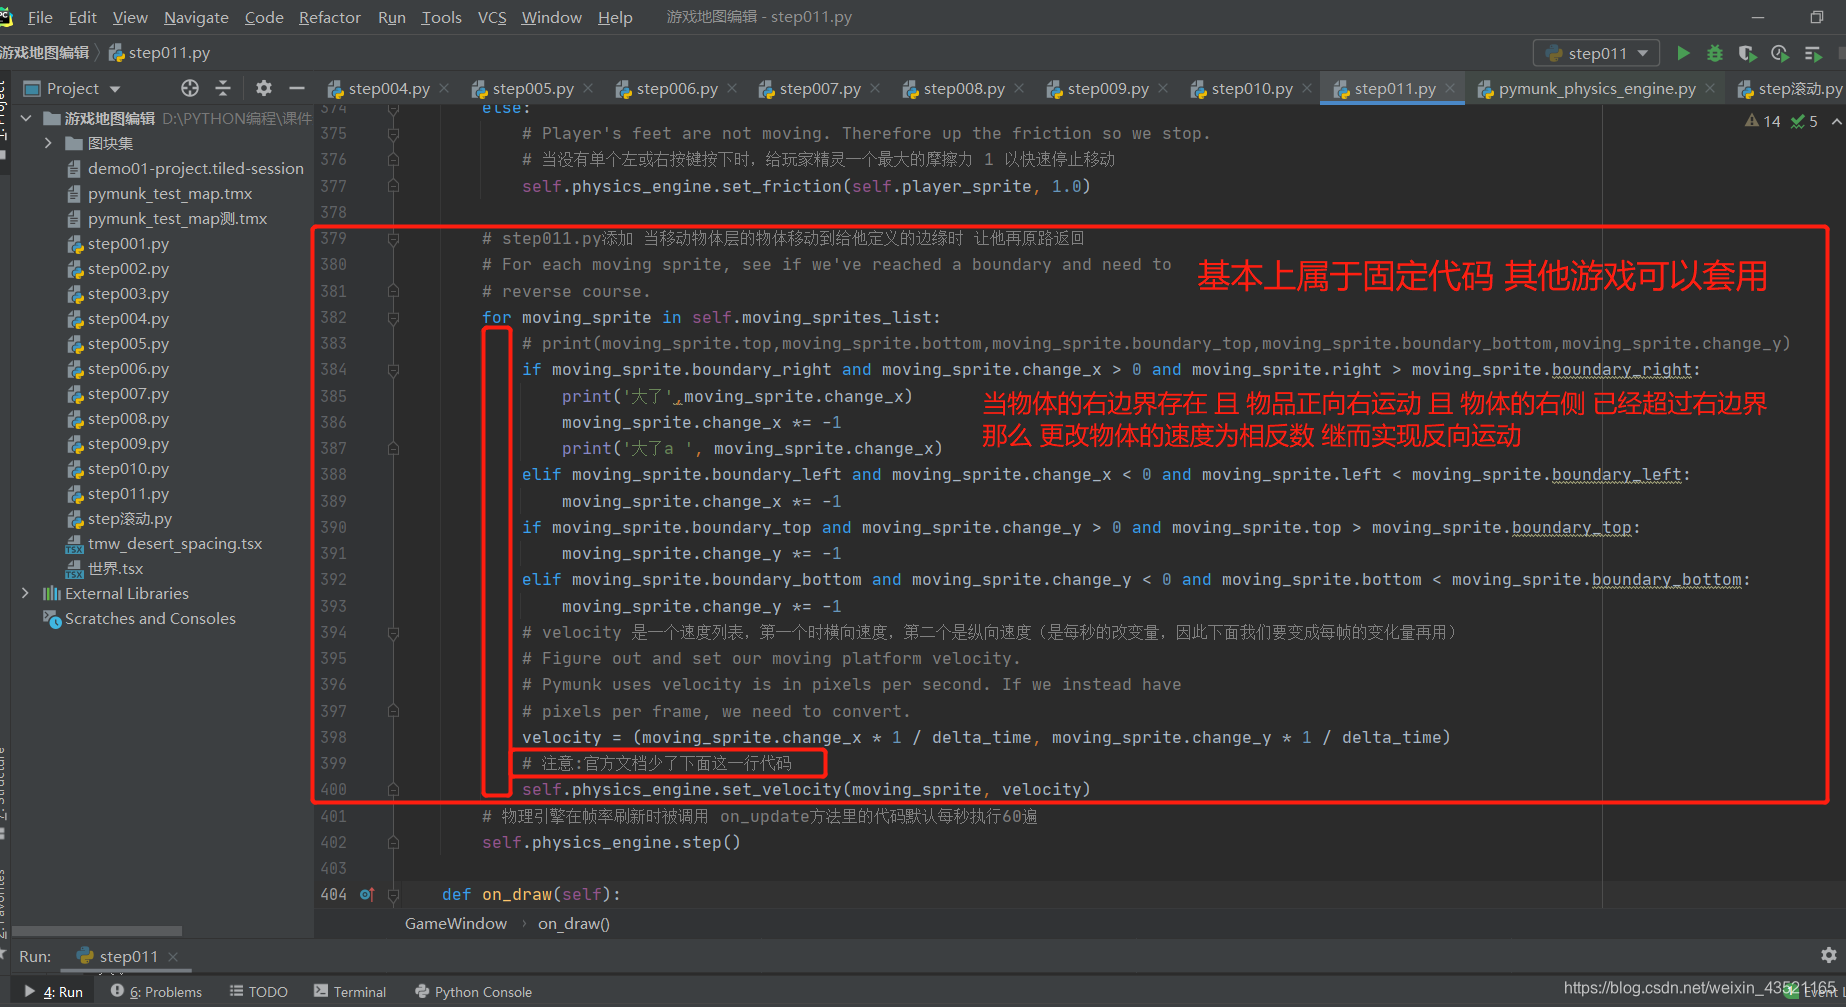
Task: Toggle code fold marker at line 379
Action: point(393,239)
